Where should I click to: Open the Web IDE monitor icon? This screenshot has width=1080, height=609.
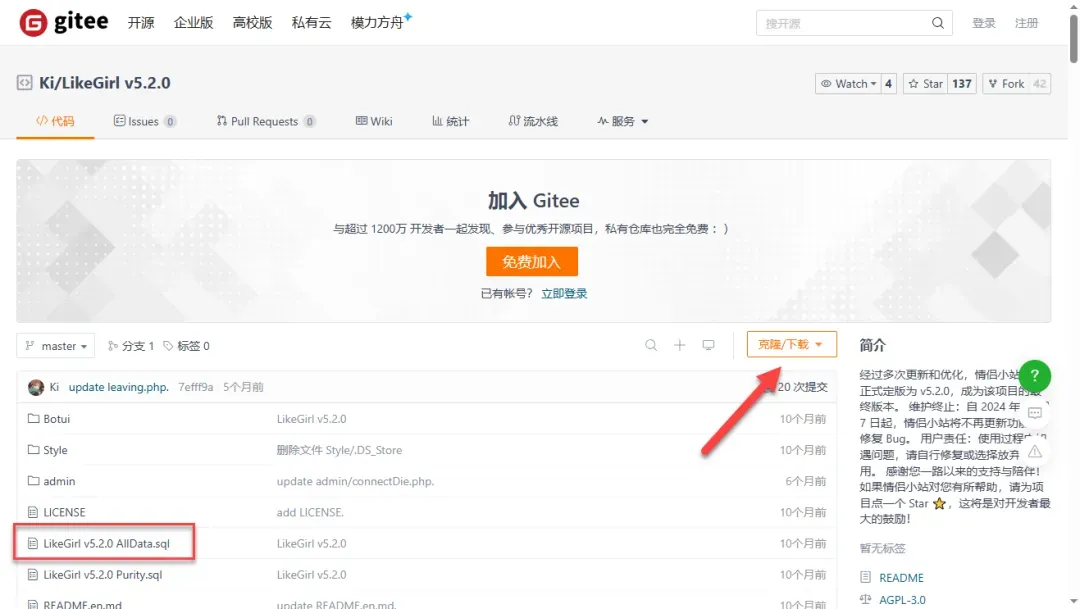pyautogui.click(x=708, y=345)
